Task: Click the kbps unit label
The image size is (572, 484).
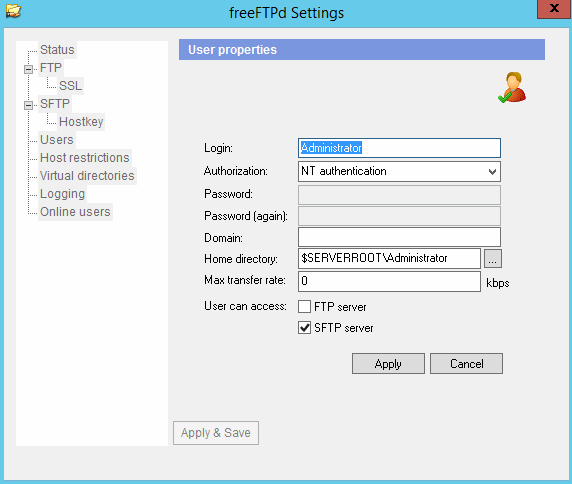Action: [x=498, y=283]
